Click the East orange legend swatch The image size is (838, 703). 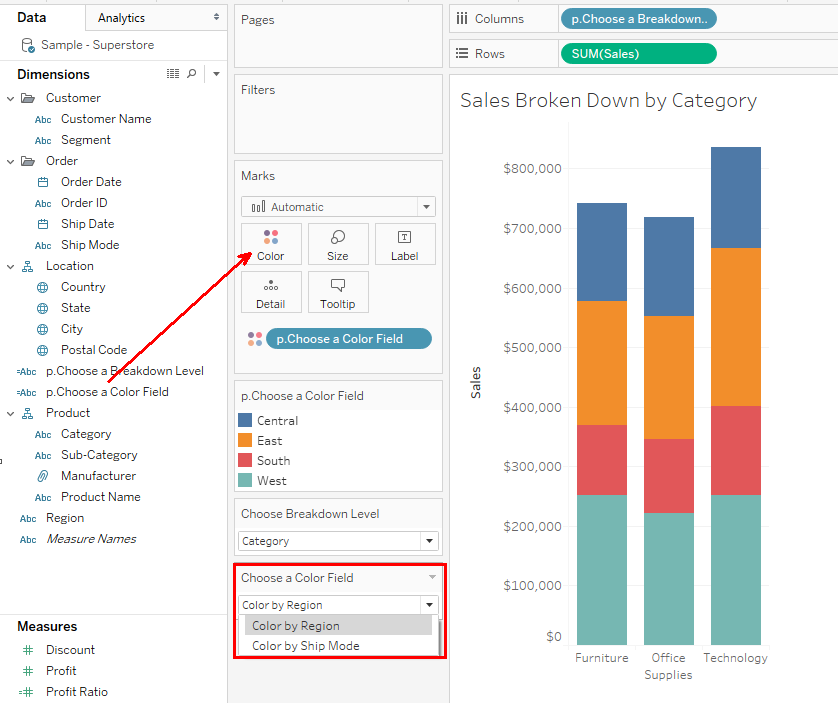(245, 441)
